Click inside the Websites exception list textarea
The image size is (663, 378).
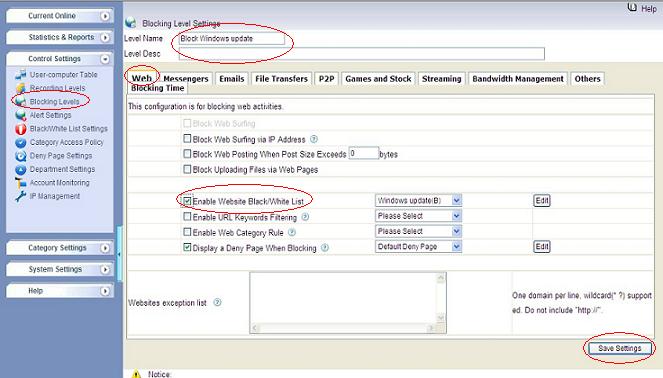[x=343, y=299]
